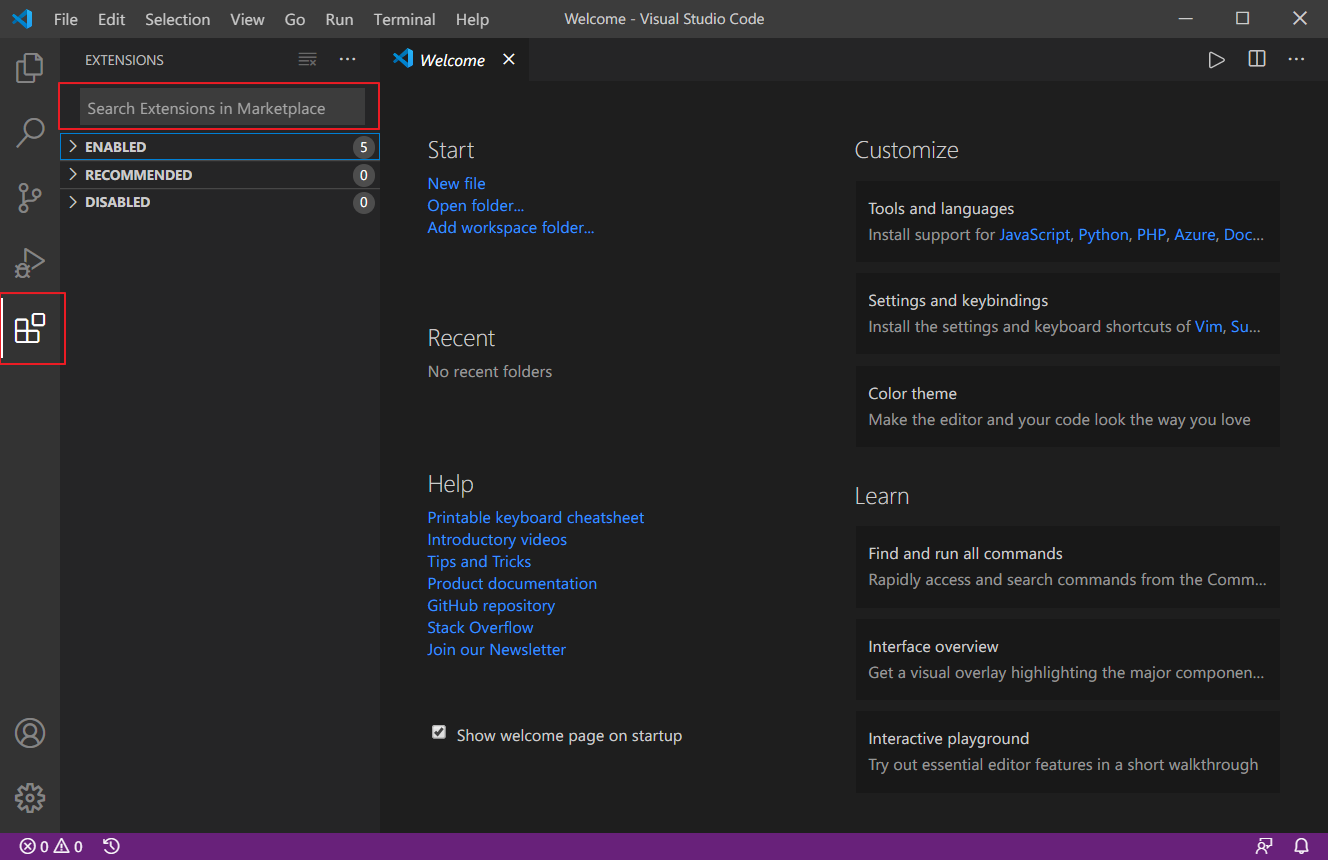Click the PHP language link
1328x860 pixels.
click(1151, 235)
